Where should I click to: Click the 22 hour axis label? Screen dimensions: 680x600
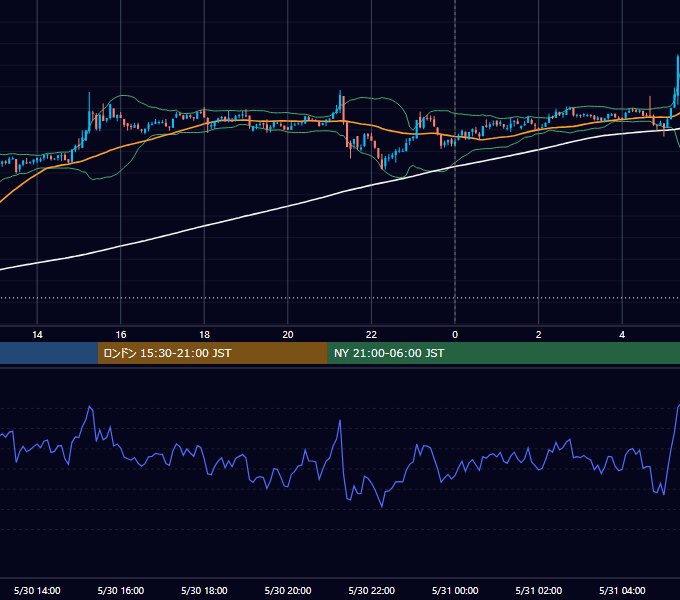(371, 335)
